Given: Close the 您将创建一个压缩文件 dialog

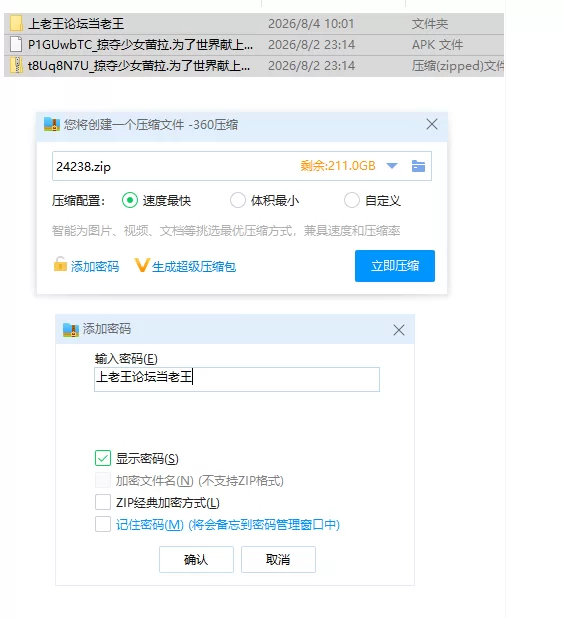Looking at the screenshot, I should pos(432,124).
